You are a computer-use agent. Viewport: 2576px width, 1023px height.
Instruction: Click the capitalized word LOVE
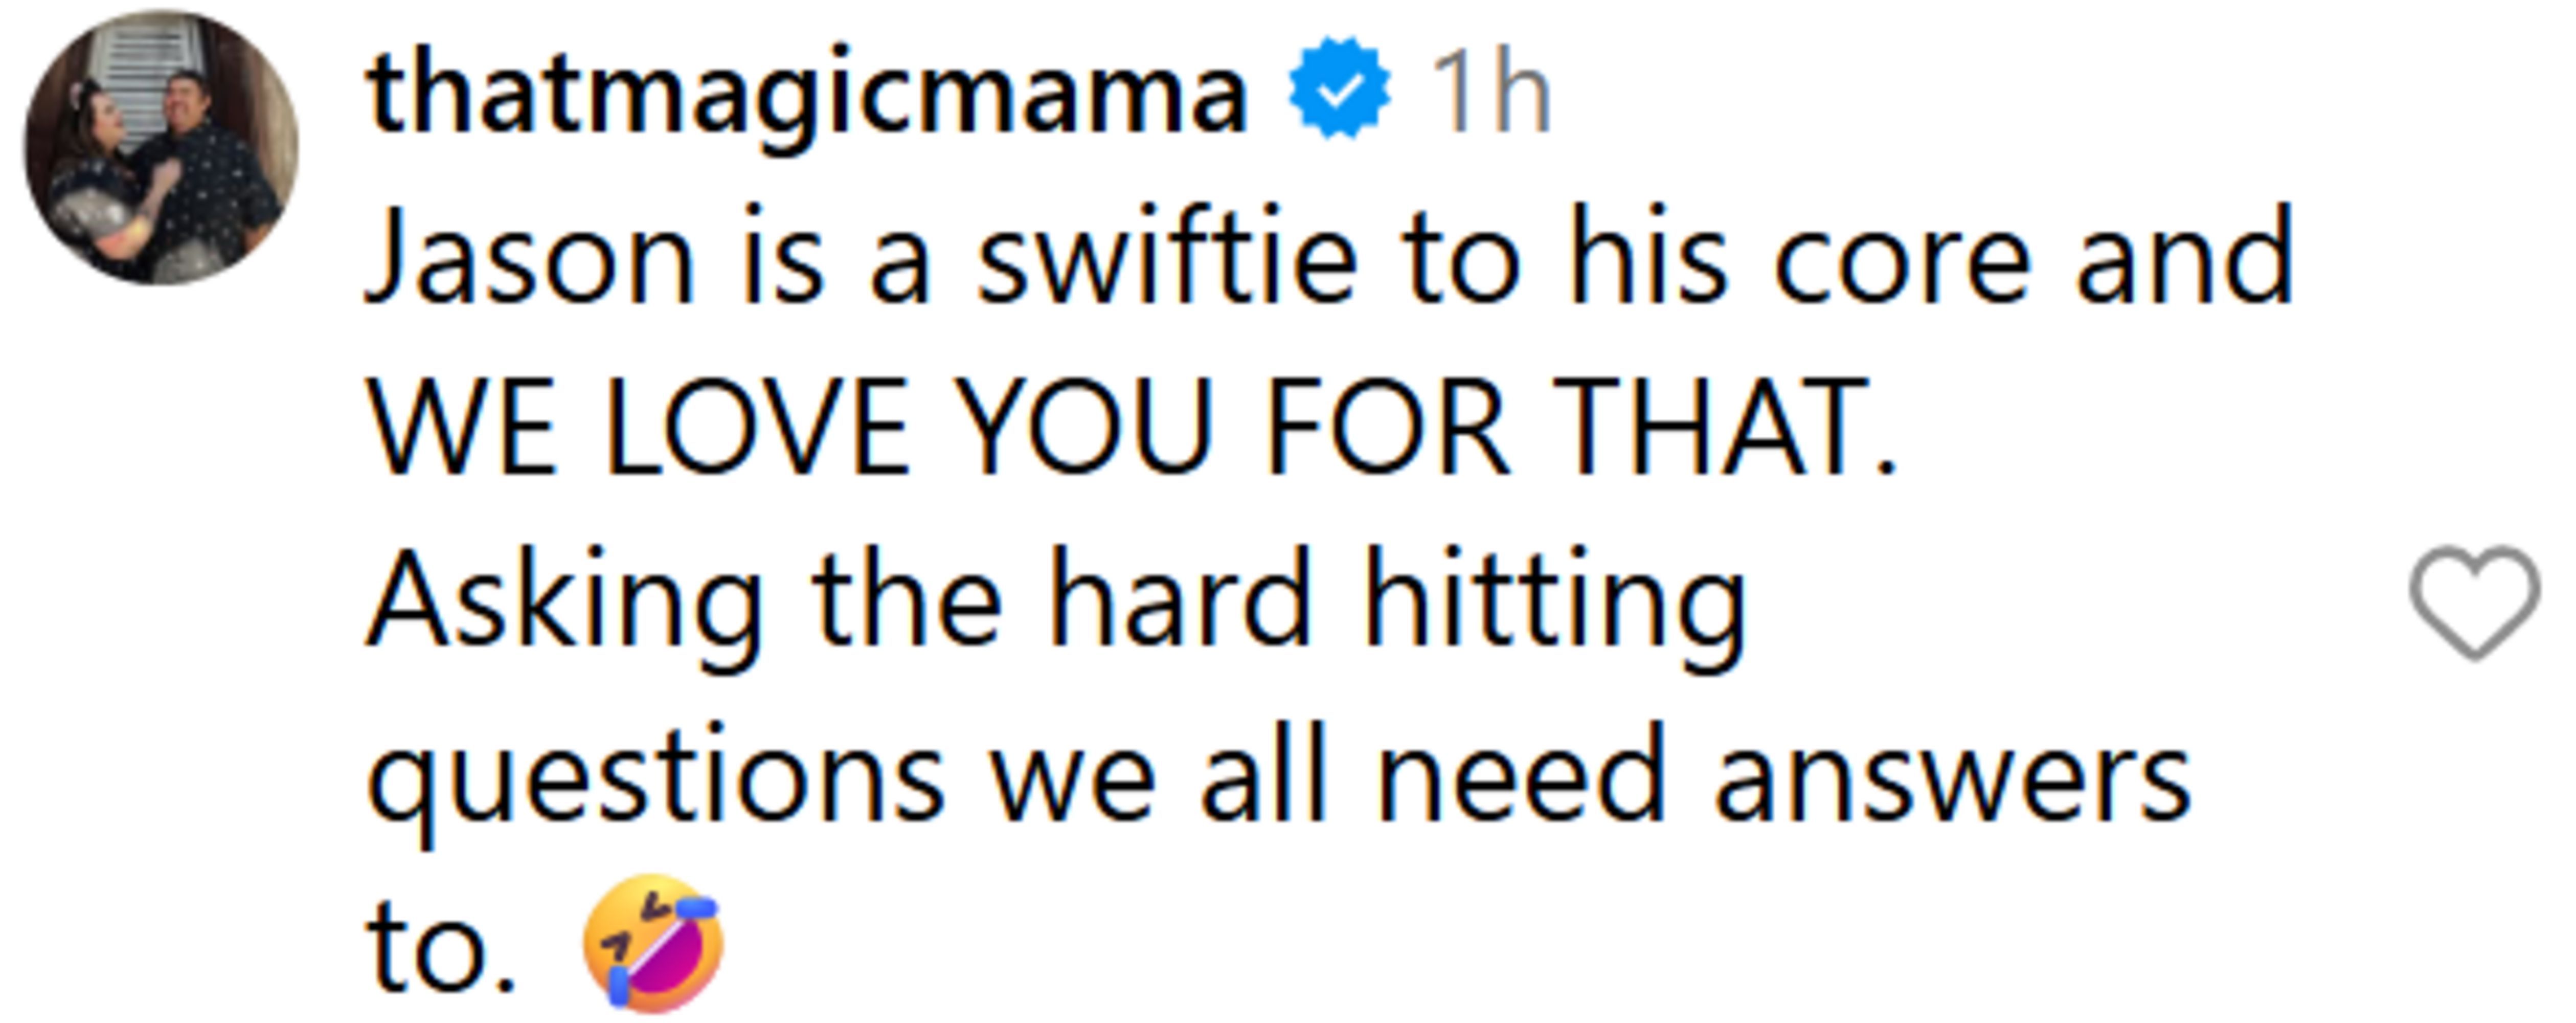pos(757,428)
